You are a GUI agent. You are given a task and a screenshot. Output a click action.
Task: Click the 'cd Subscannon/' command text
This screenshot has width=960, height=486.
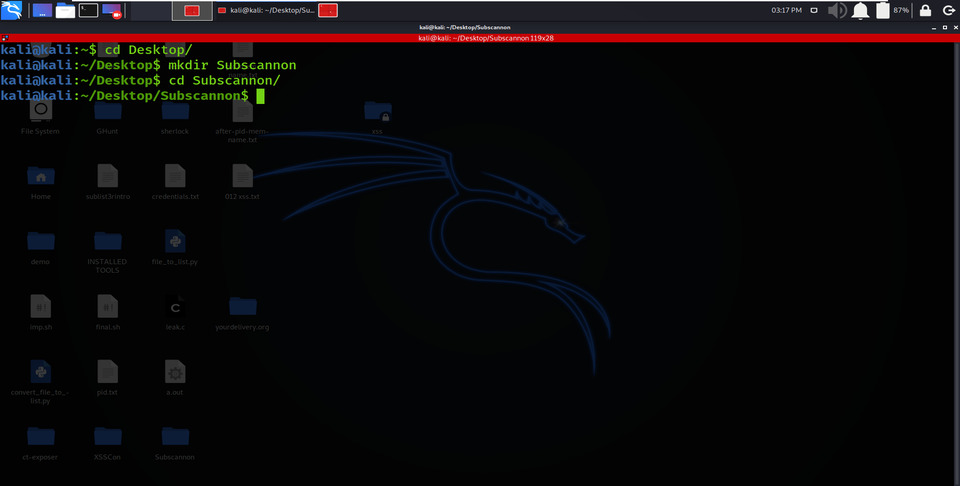224,81
